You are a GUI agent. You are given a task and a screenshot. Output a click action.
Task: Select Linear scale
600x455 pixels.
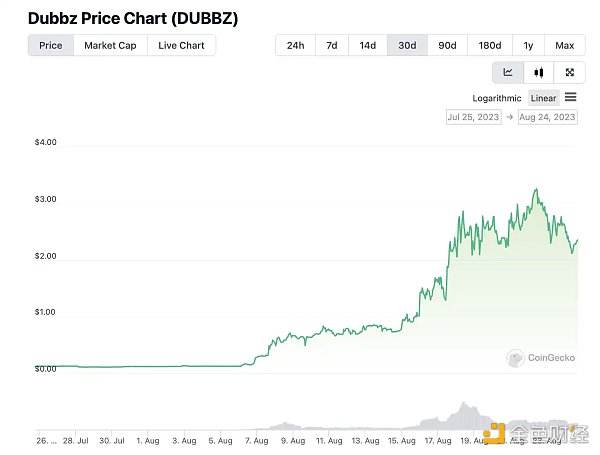(x=544, y=98)
